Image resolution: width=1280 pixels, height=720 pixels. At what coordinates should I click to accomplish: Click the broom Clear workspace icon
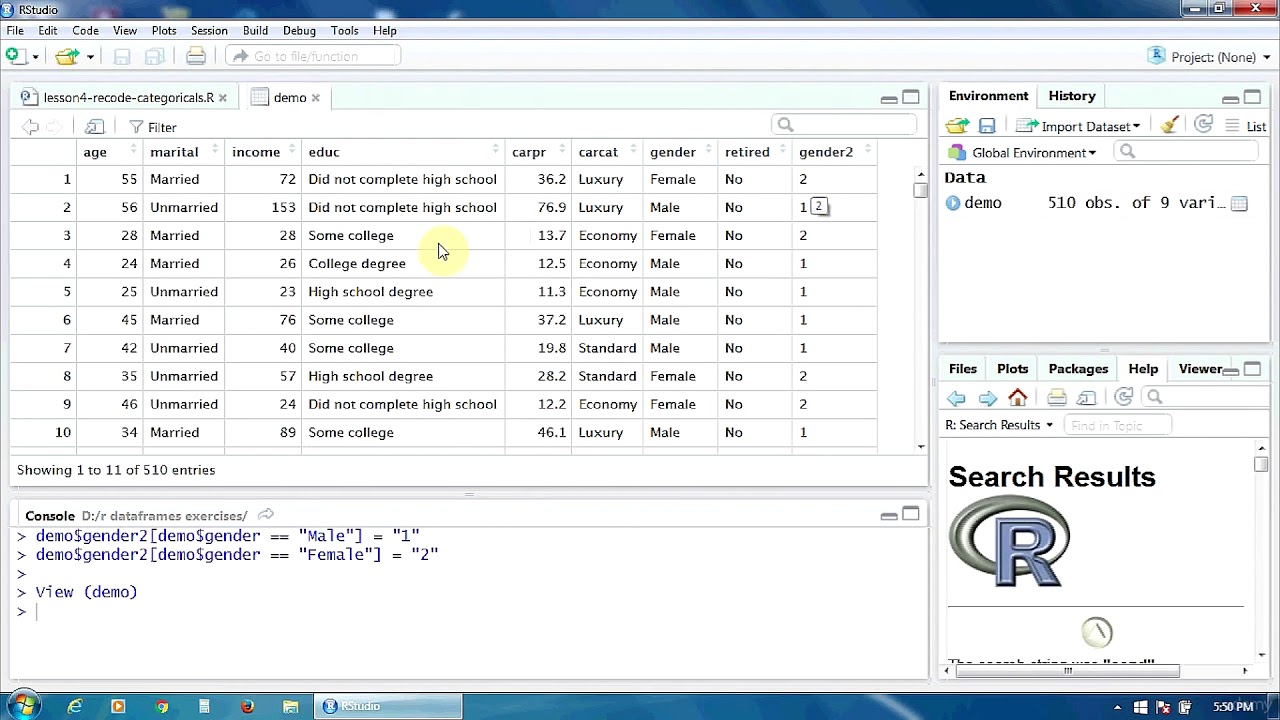click(1168, 125)
